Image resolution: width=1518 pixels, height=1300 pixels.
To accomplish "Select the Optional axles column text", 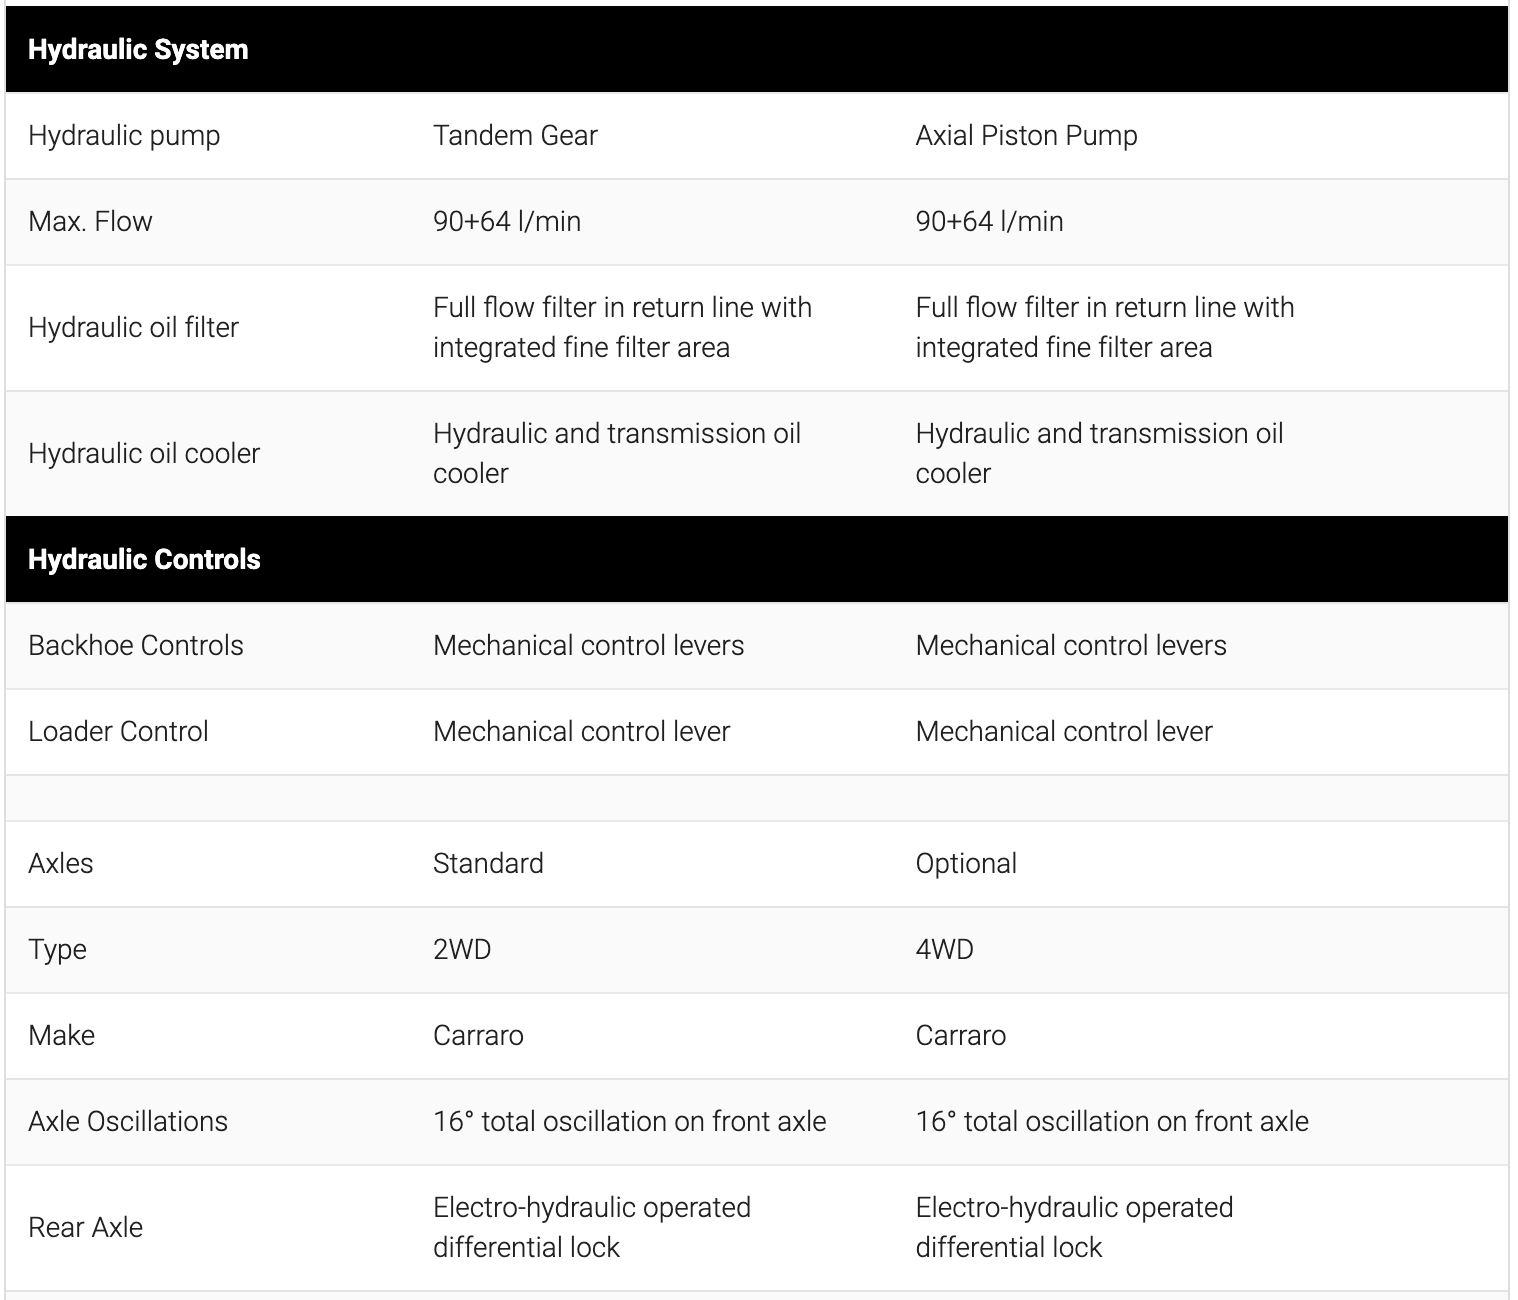I will 966,864.
